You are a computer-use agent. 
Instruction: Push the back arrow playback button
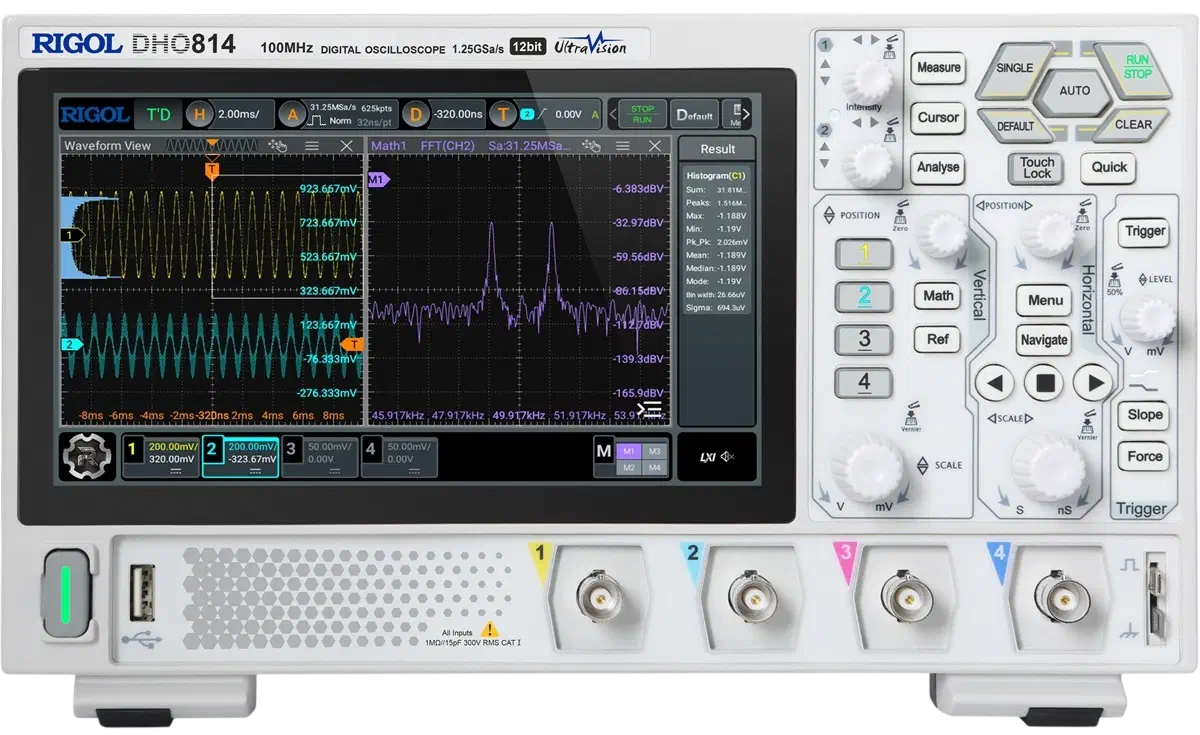994,382
